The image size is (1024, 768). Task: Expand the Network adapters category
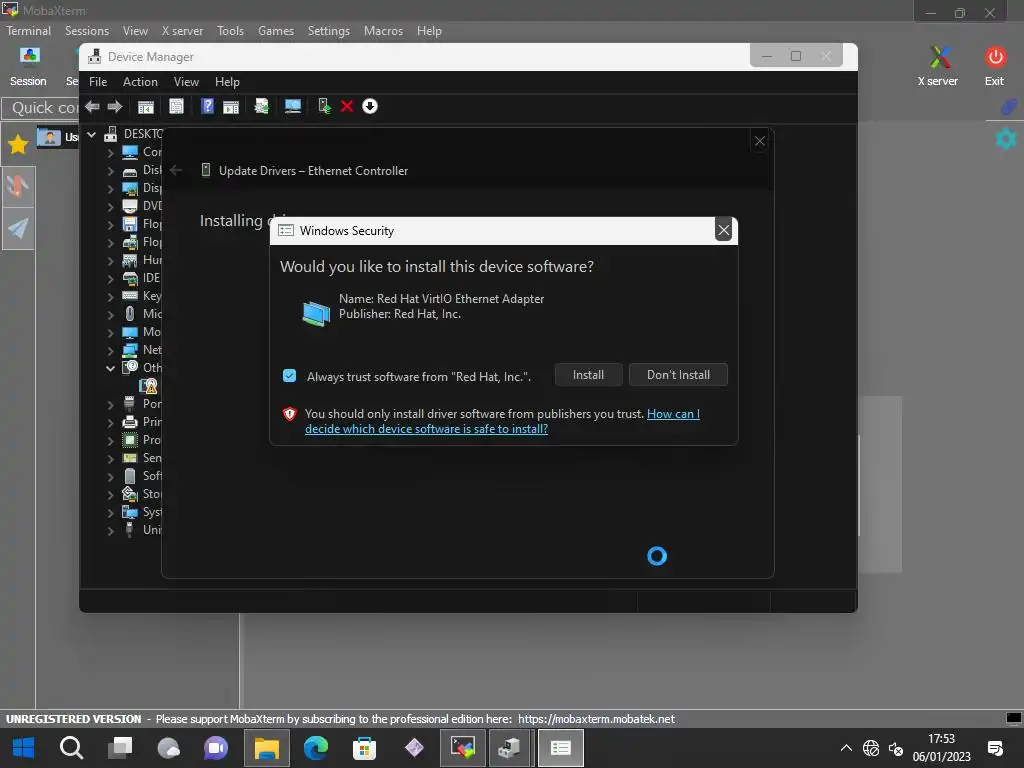pyautogui.click(x=110, y=350)
